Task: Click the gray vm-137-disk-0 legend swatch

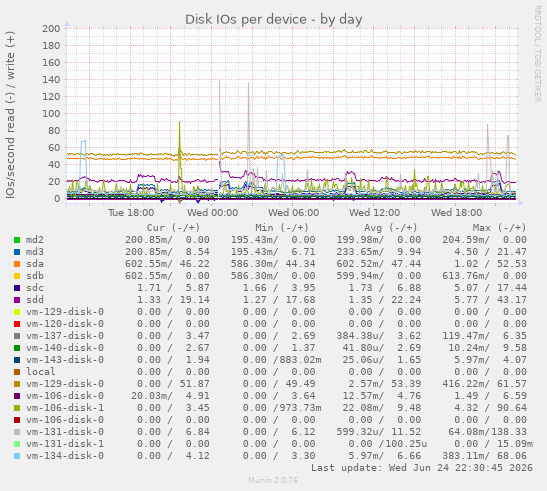Action: coord(17,336)
